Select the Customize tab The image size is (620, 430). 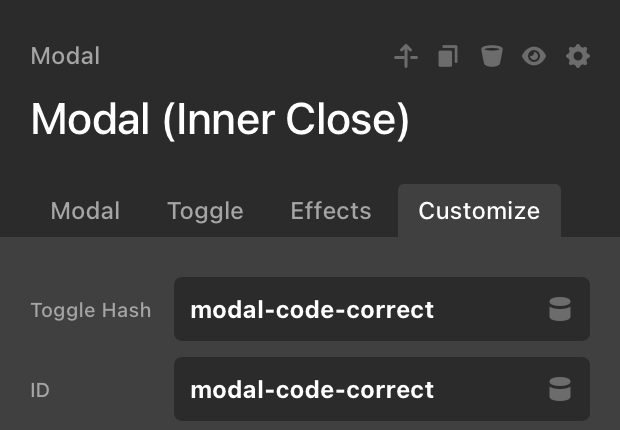click(479, 211)
